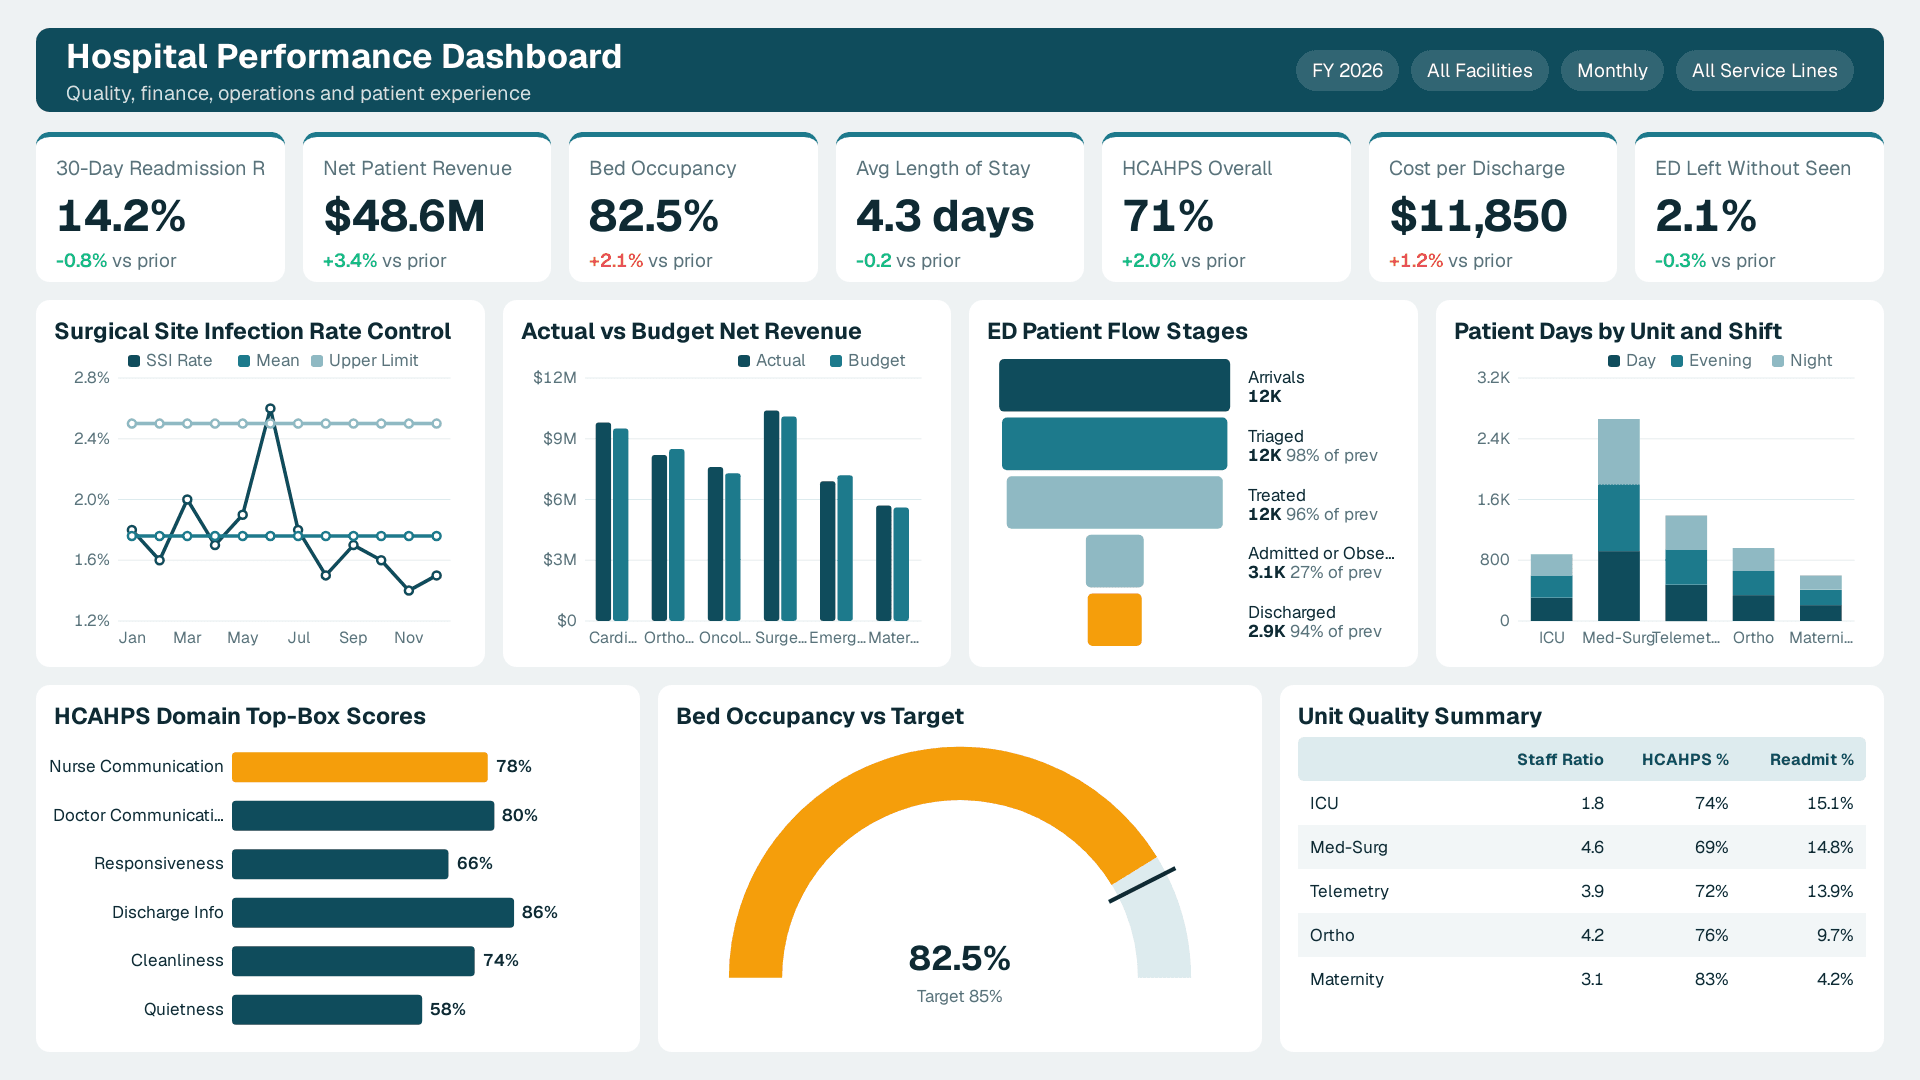
Task: Click the orange Discharged funnel block
Action: click(x=1114, y=620)
